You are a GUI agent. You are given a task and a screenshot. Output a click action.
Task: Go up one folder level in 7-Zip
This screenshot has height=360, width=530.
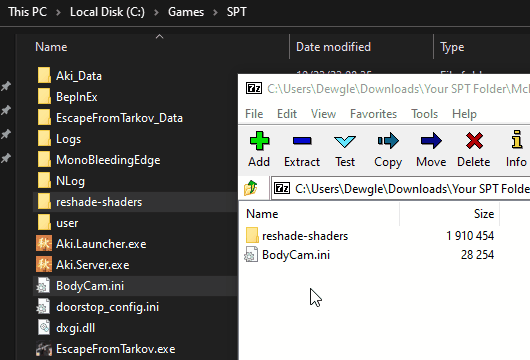[251, 188]
